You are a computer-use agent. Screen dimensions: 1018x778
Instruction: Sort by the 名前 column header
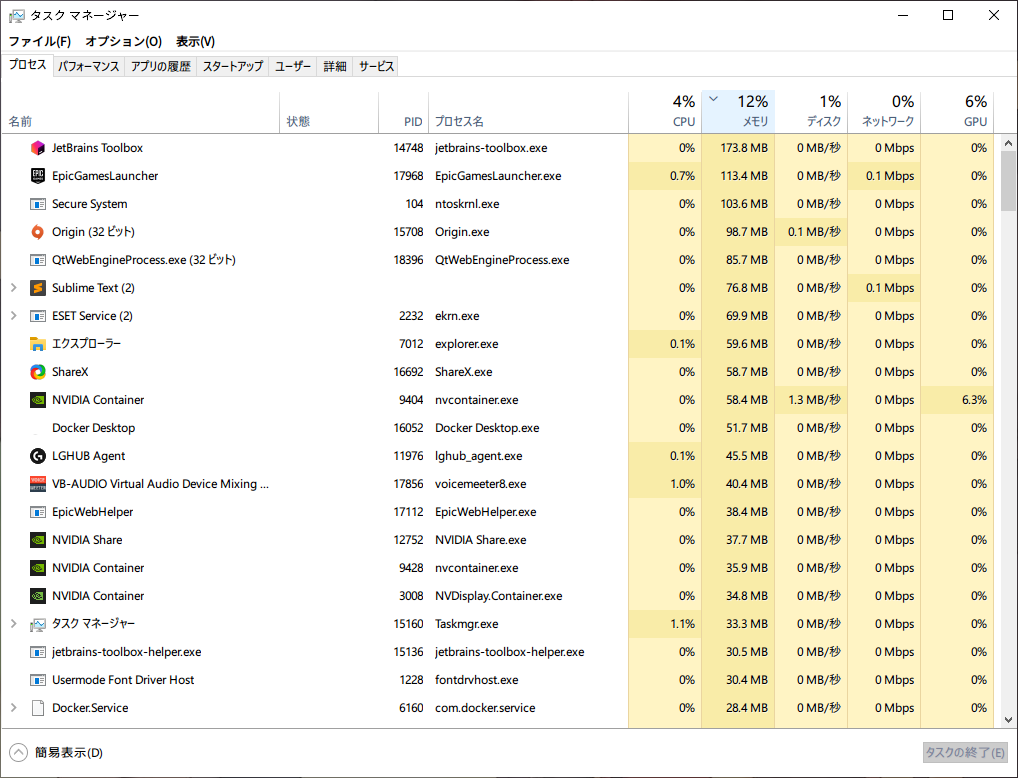pos(141,112)
